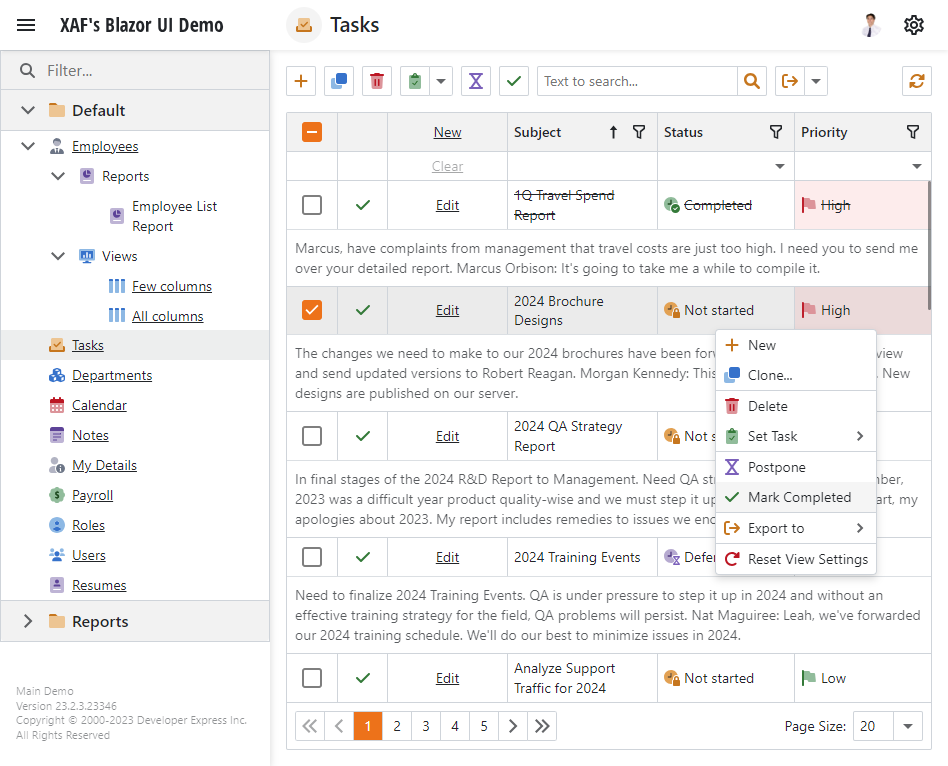The width and height of the screenshot is (948, 766).
Task: Click Edit link for 2024 QA Strategy Report
Action: [447, 436]
